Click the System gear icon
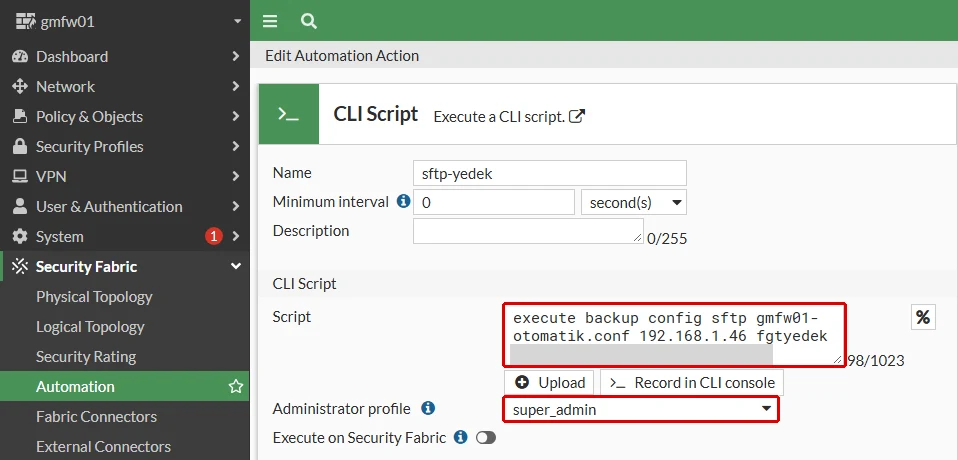This screenshot has width=958, height=460. 20,236
